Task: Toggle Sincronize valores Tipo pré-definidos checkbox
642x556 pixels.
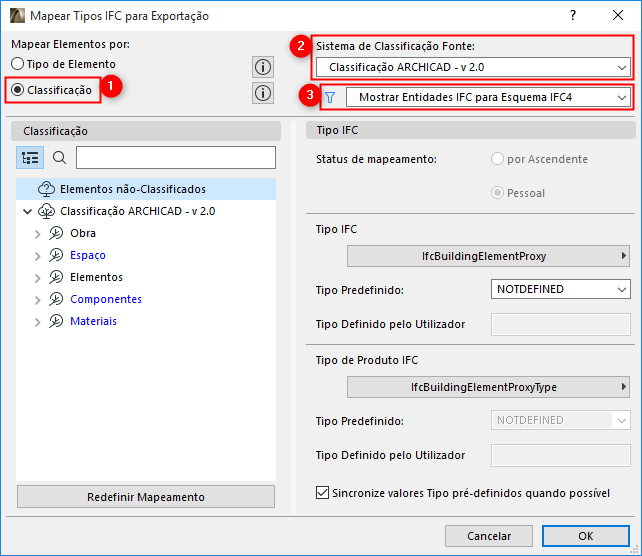Action: [322, 493]
